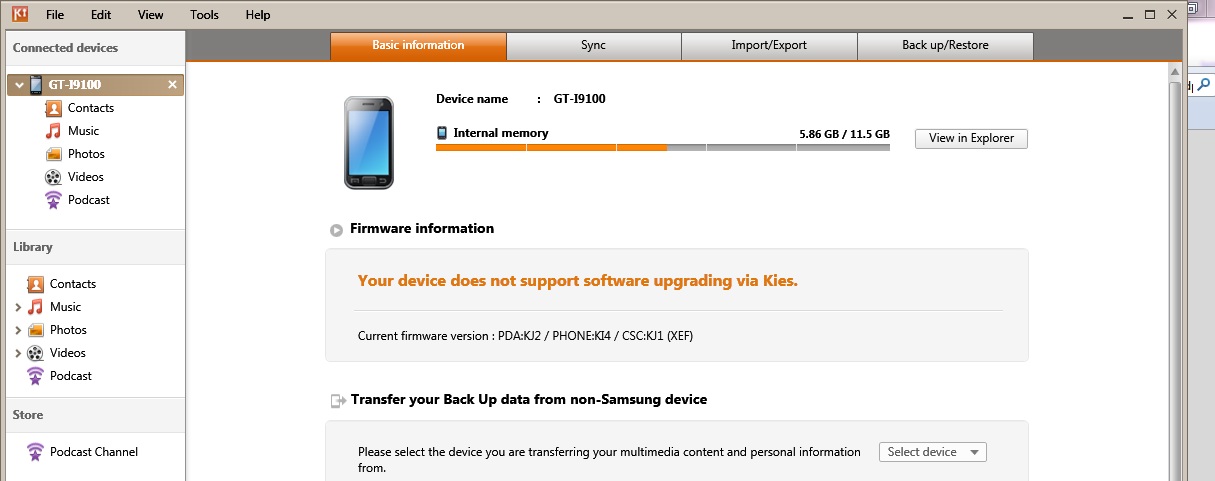Switch to the Sync tab
1215x481 pixels.
coord(593,45)
